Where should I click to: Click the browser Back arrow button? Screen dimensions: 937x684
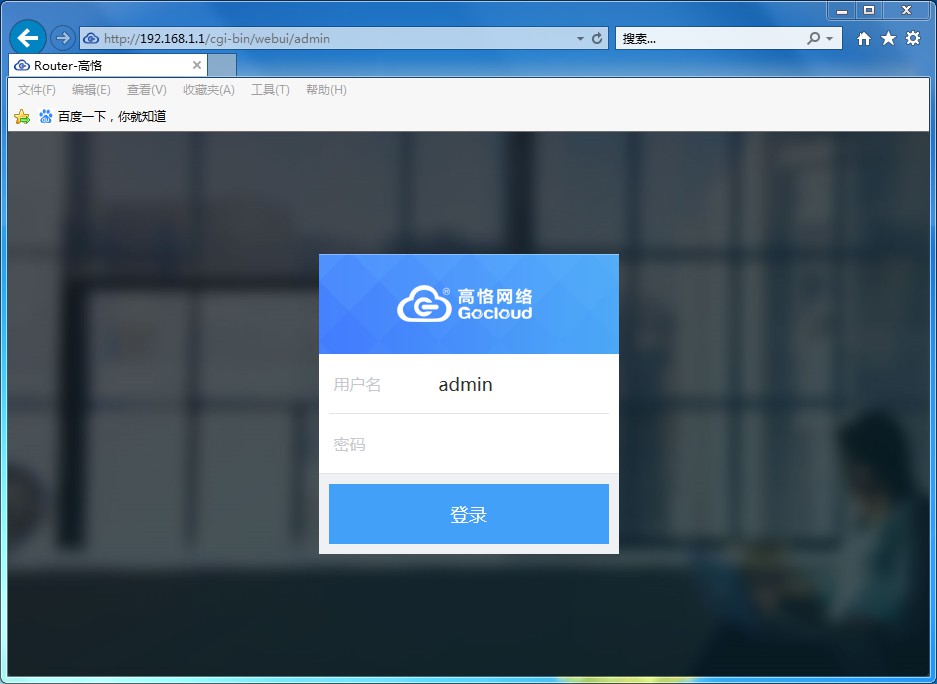pyautogui.click(x=27, y=38)
